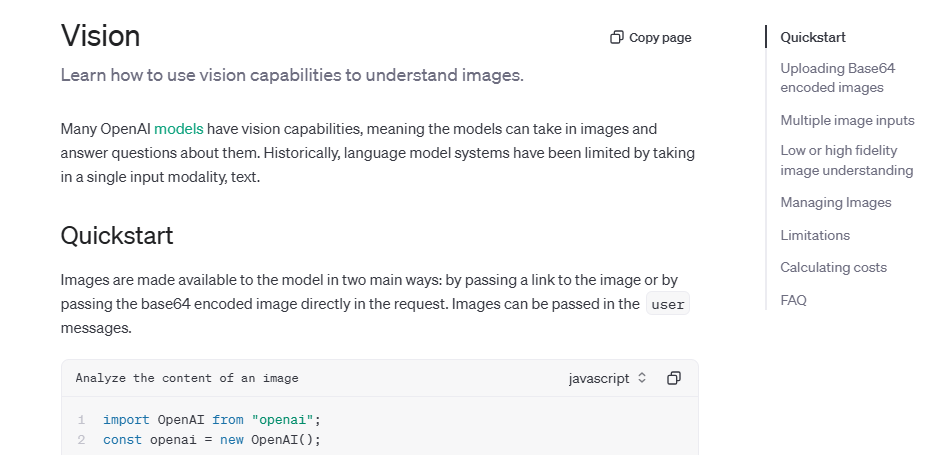Click the Vision page title
Image resolution: width=951 pixels, height=455 pixels.
101,36
